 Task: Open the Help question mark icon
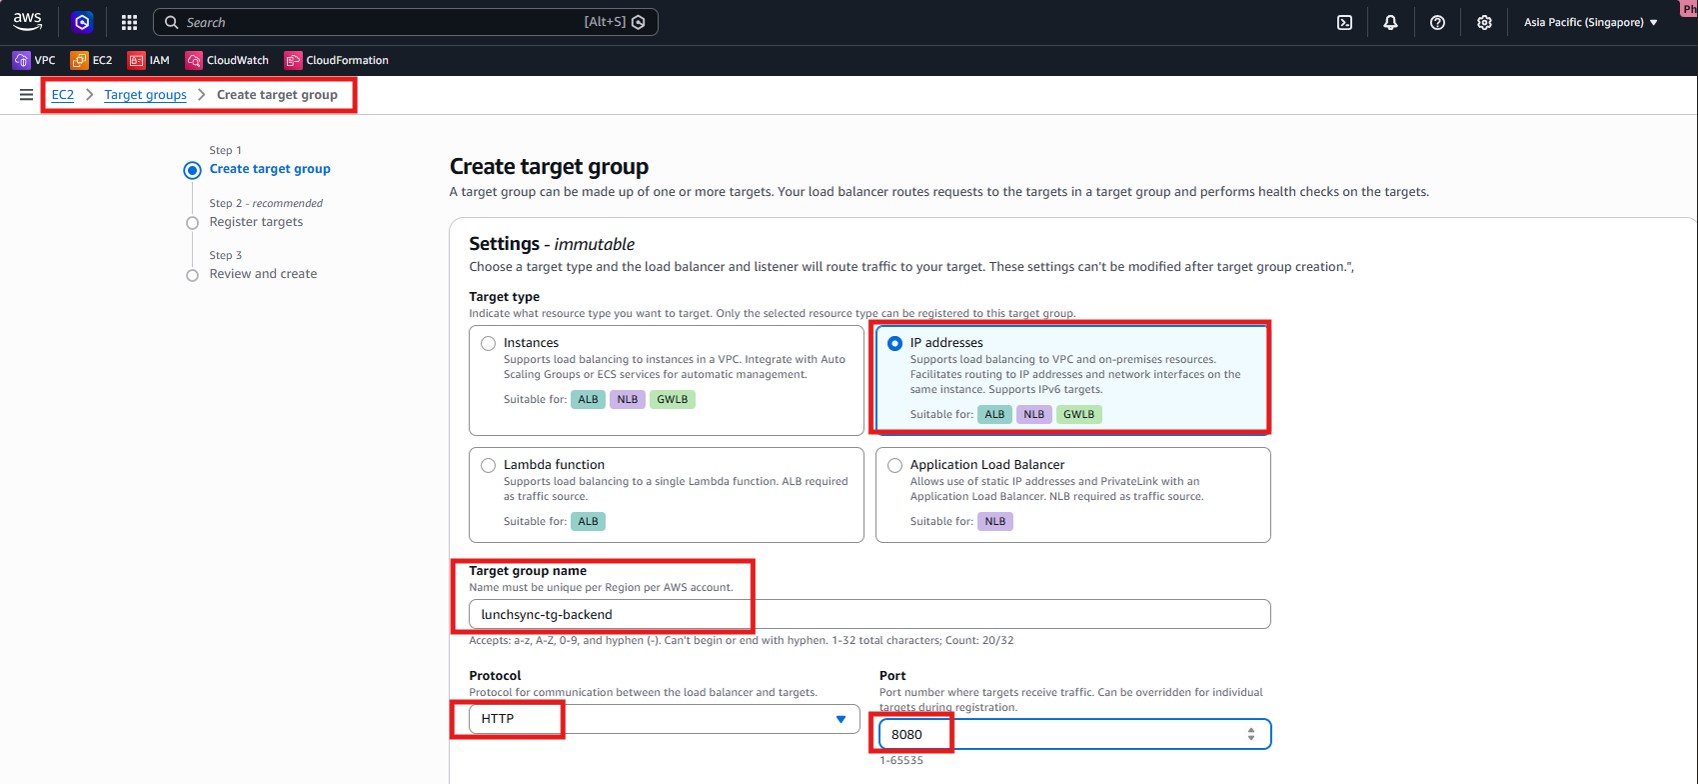1437,22
